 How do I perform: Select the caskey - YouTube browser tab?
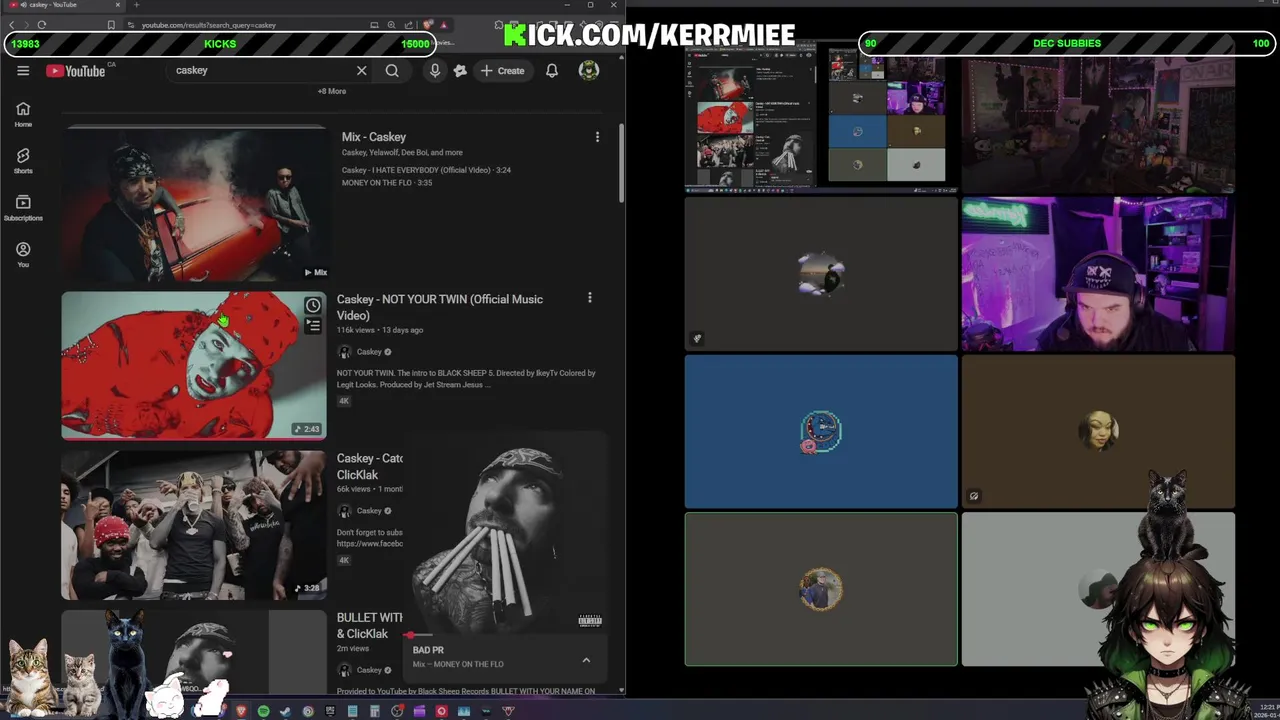pos(62,5)
